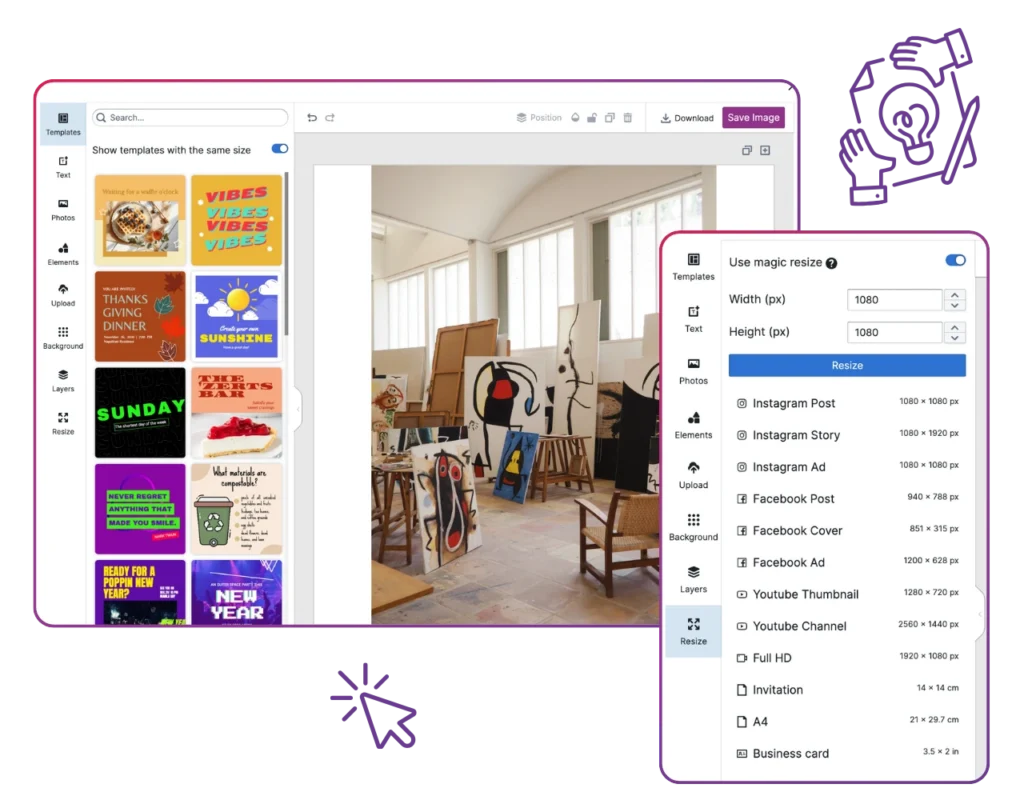This screenshot has width=1024, height=800.
Task: Decrease Height value with down arrow
Action: (955, 338)
